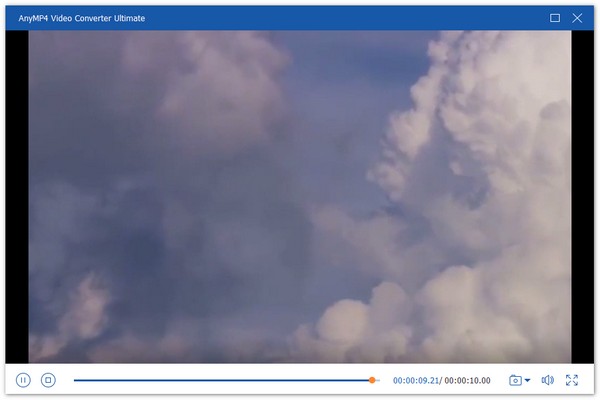Click the clouds video preview area
The width and height of the screenshot is (600, 400).
tap(300, 197)
